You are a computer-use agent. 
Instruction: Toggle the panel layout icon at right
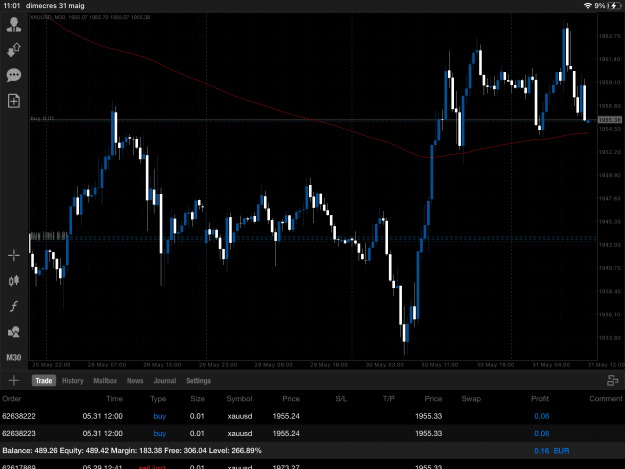(x=612, y=381)
